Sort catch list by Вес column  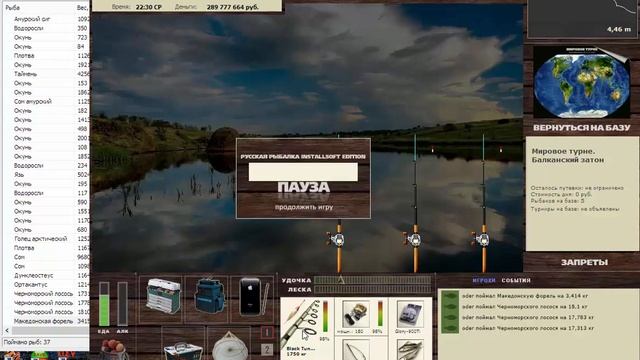coord(82,7)
